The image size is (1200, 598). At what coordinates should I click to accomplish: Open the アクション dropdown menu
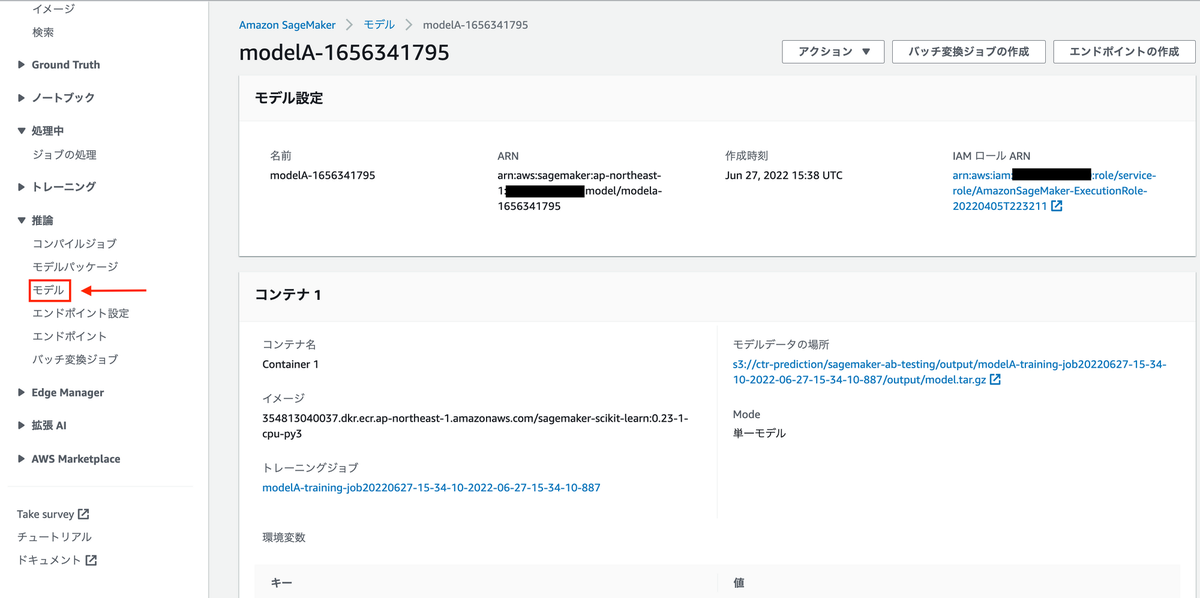[x=834, y=52]
